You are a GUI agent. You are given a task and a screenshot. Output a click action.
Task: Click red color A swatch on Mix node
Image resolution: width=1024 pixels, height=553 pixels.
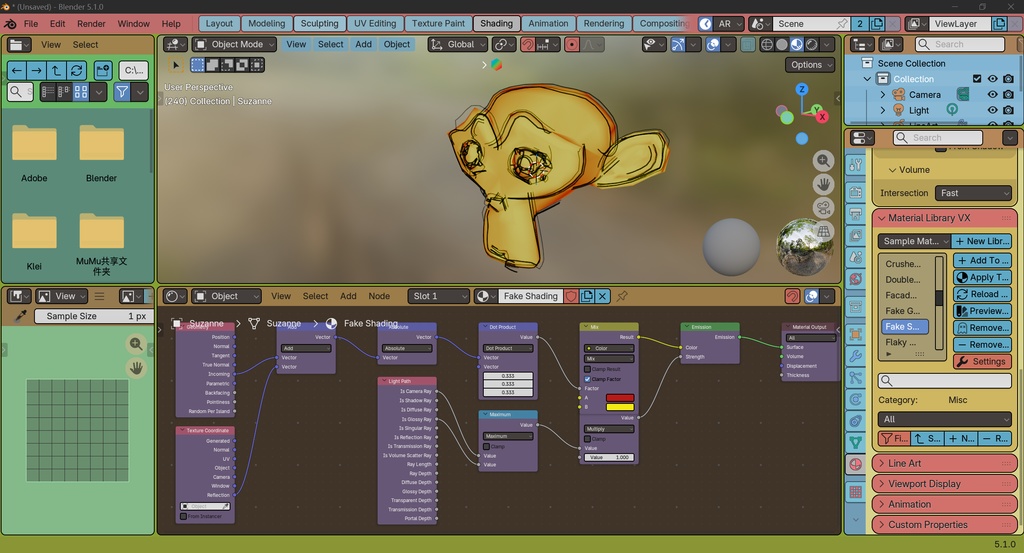click(620, 398)
